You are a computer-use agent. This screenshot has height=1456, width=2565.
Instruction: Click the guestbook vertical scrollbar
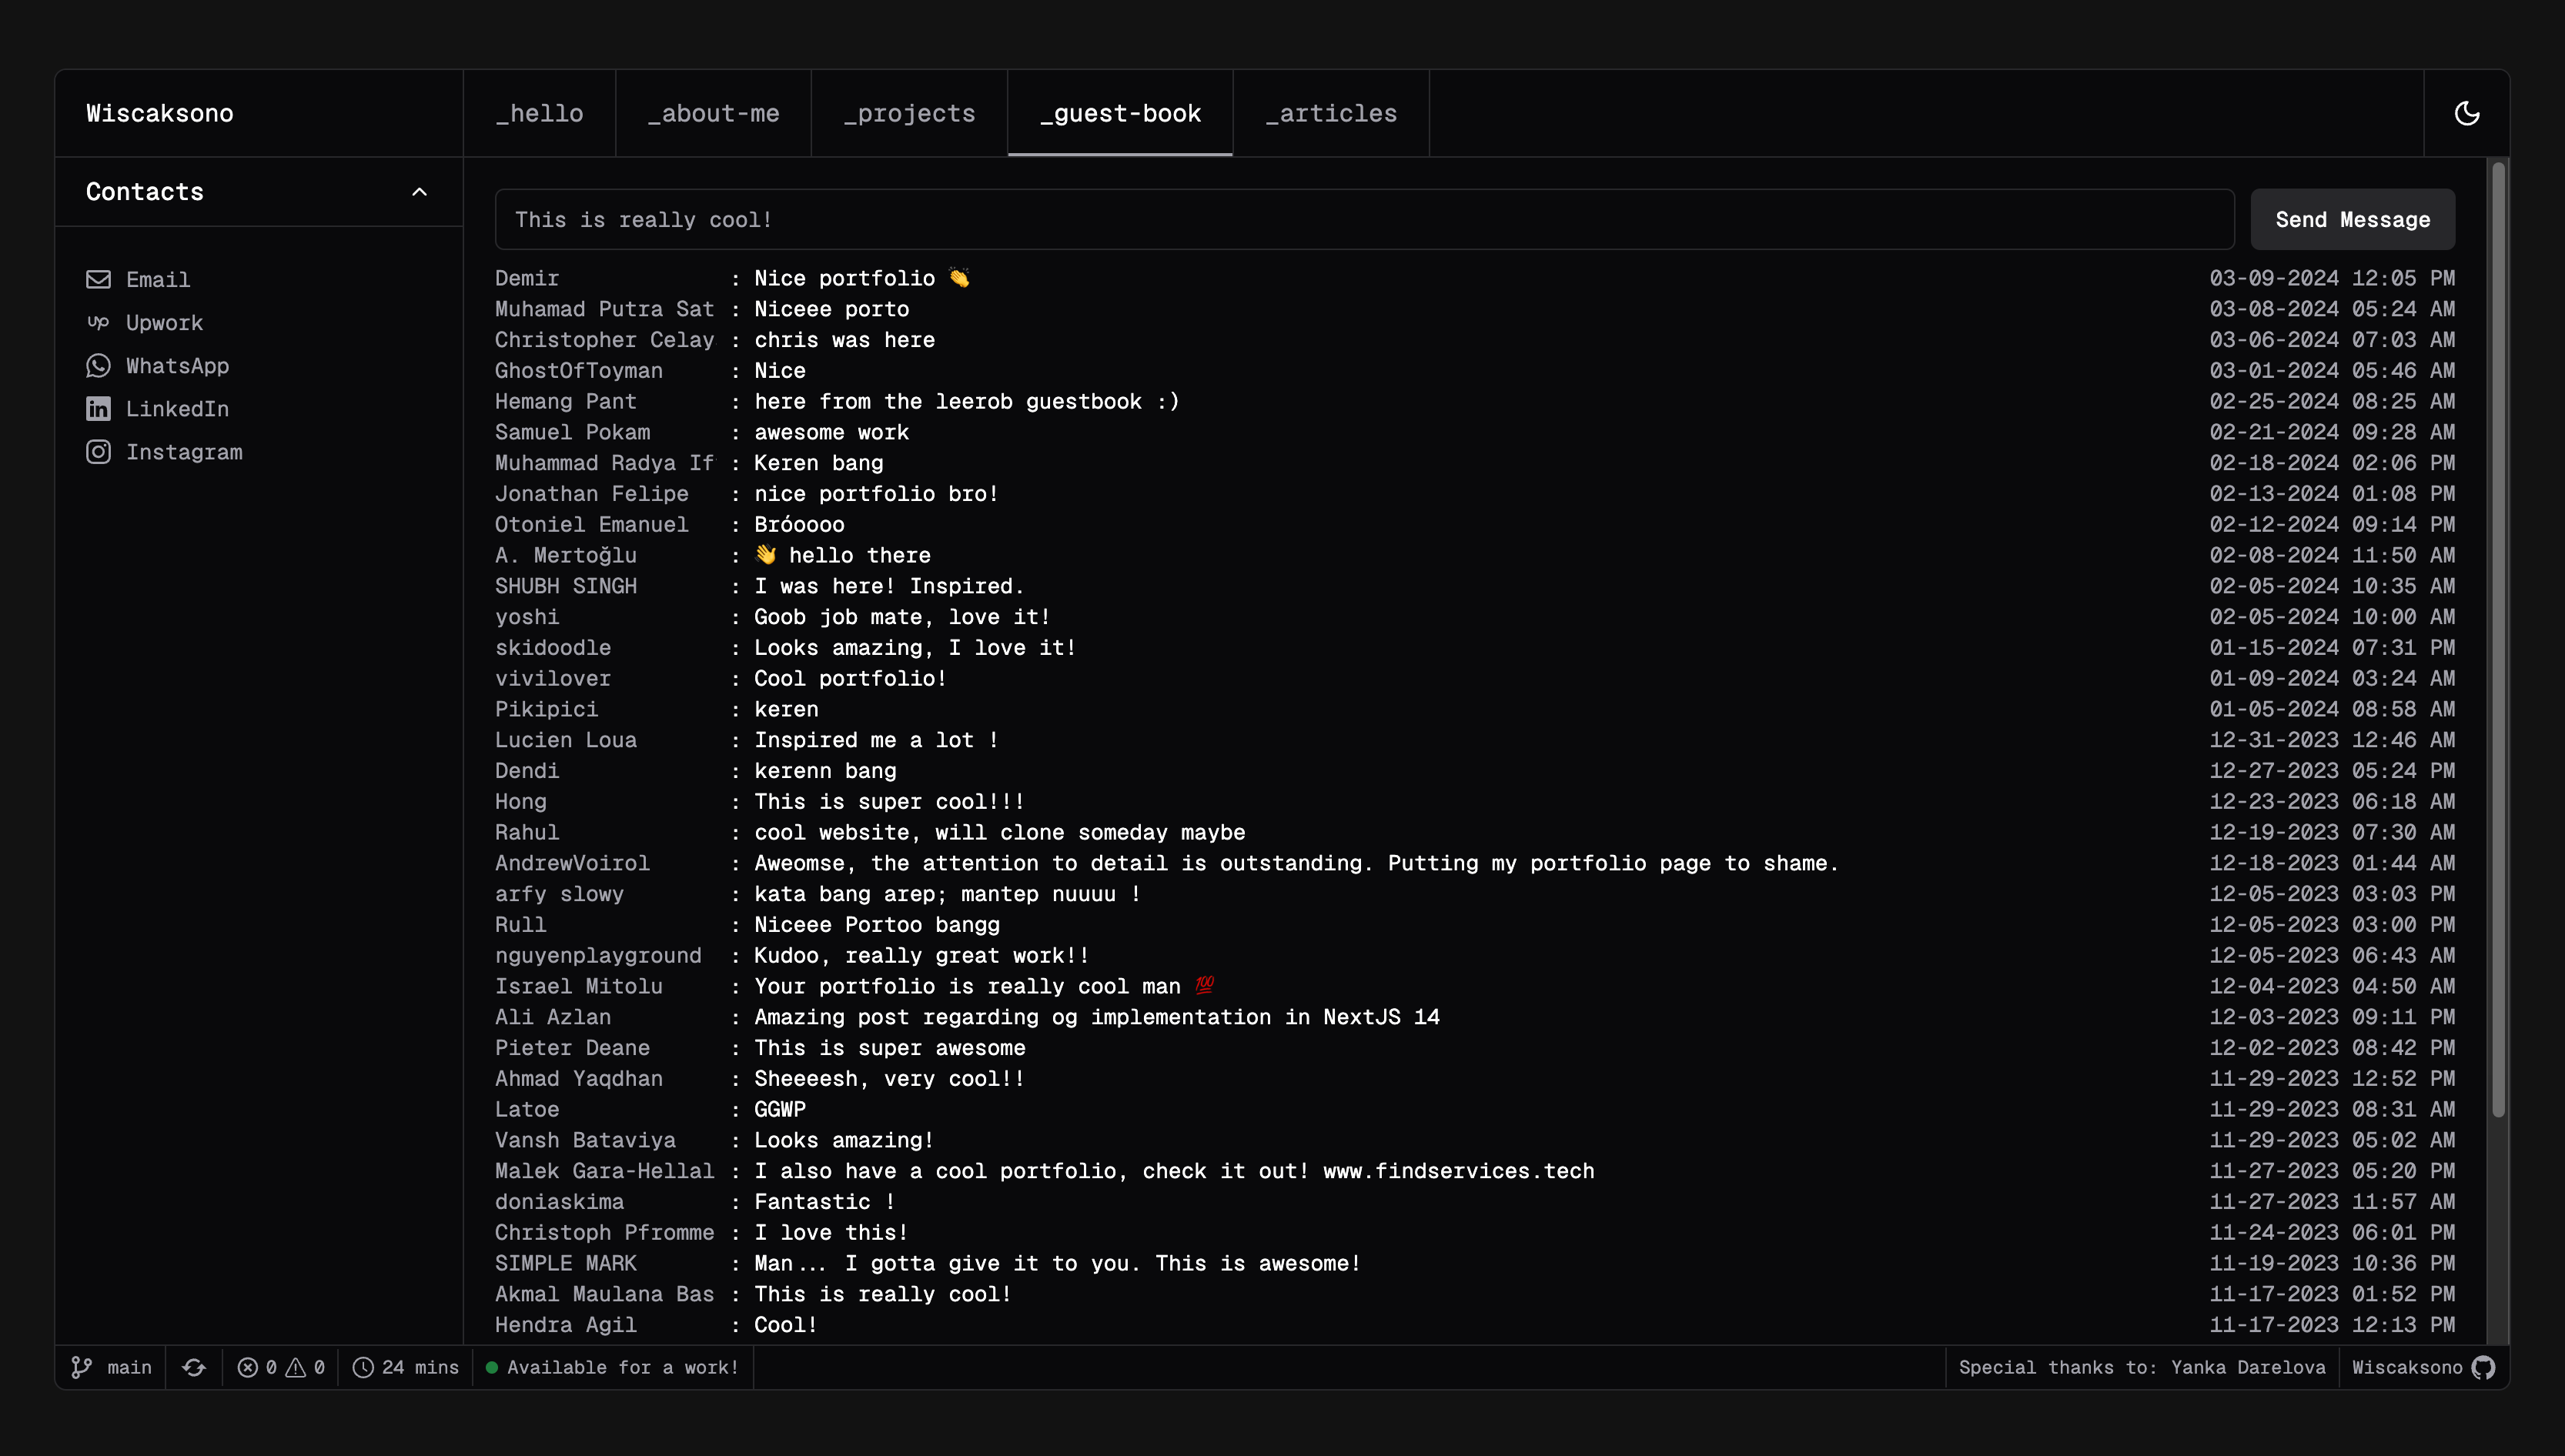point(2497,640)
